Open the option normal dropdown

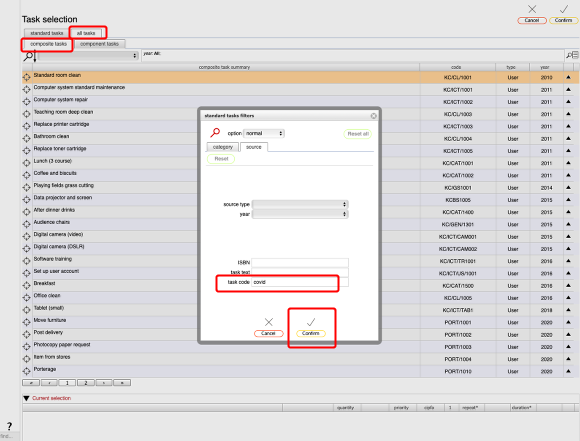click(264, 133)
